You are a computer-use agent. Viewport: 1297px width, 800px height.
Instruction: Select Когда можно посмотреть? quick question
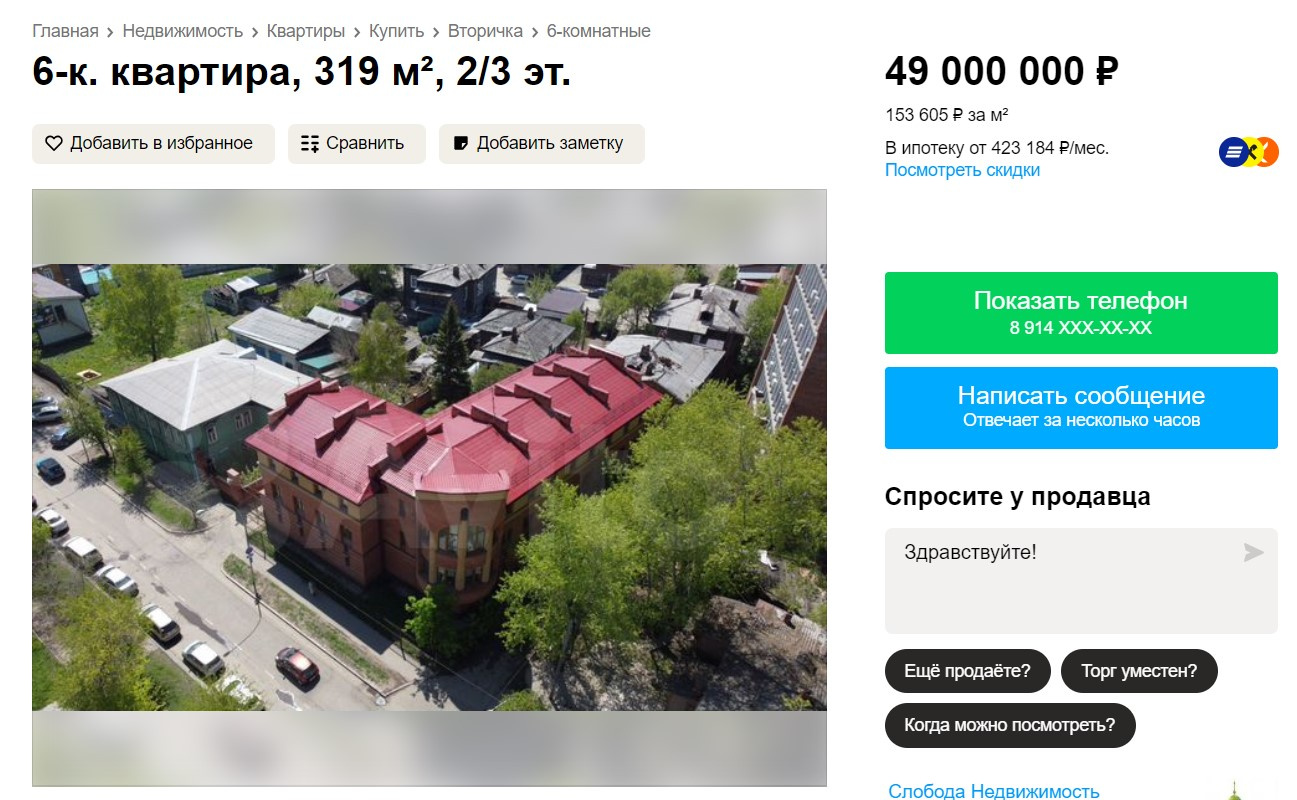(1010, 726)
